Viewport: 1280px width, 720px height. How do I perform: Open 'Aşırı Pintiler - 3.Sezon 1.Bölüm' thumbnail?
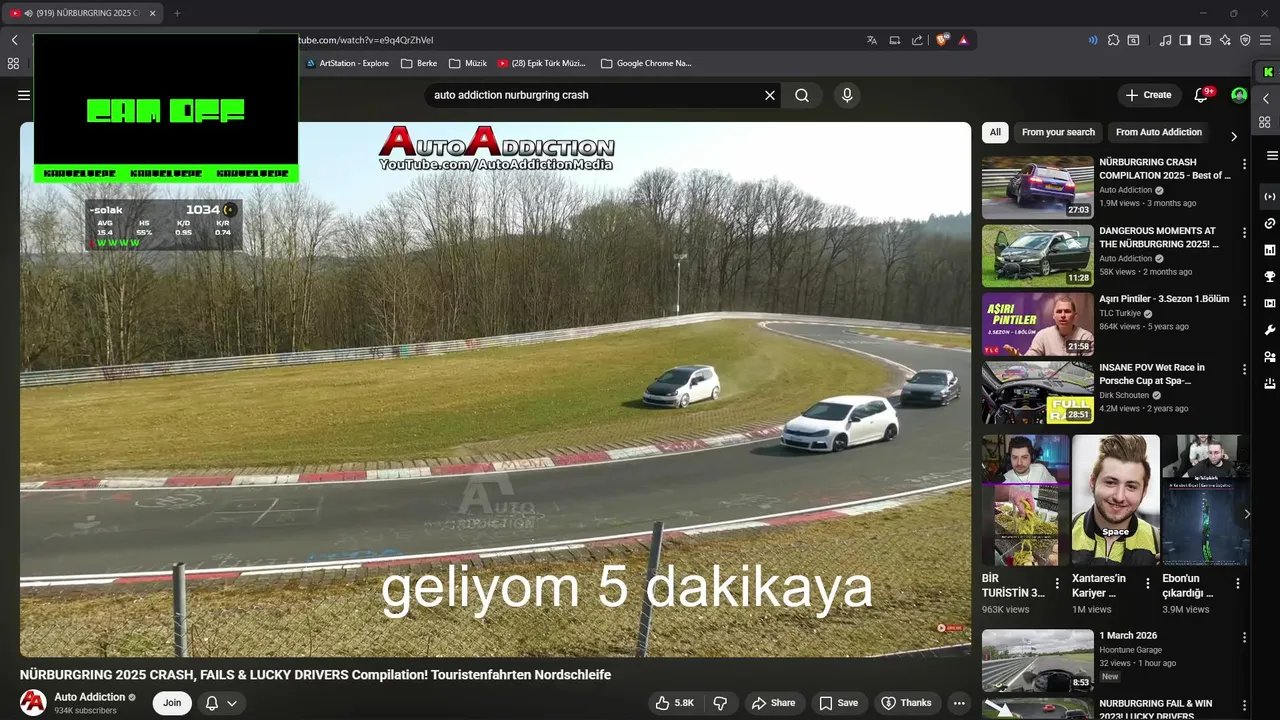[x=1037, y=324]
